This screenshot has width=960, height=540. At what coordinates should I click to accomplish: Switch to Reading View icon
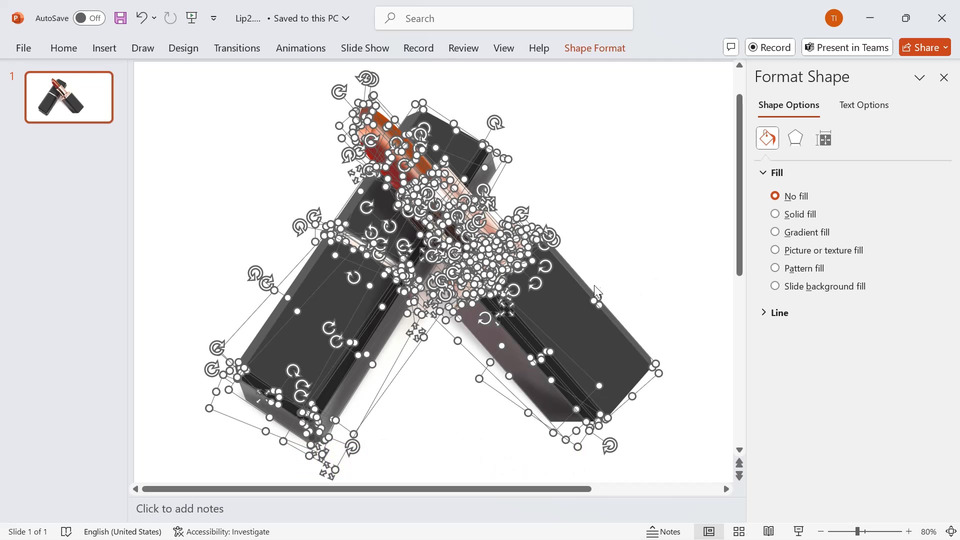768,531
